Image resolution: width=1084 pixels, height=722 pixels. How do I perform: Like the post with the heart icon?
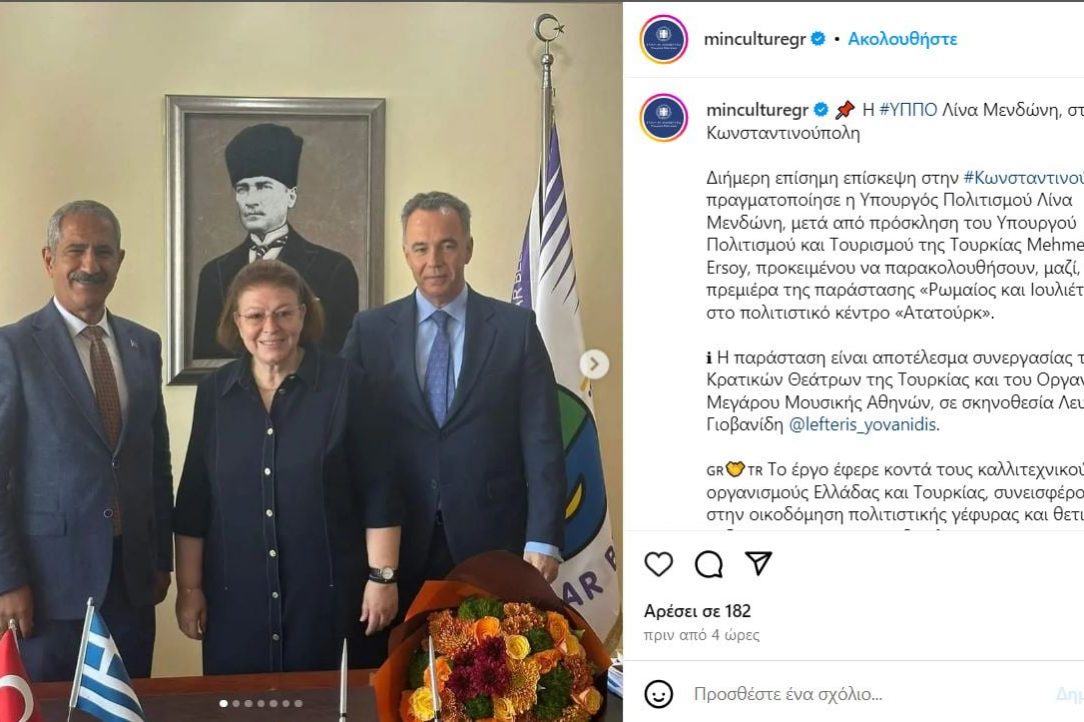(x=658, y=564)
